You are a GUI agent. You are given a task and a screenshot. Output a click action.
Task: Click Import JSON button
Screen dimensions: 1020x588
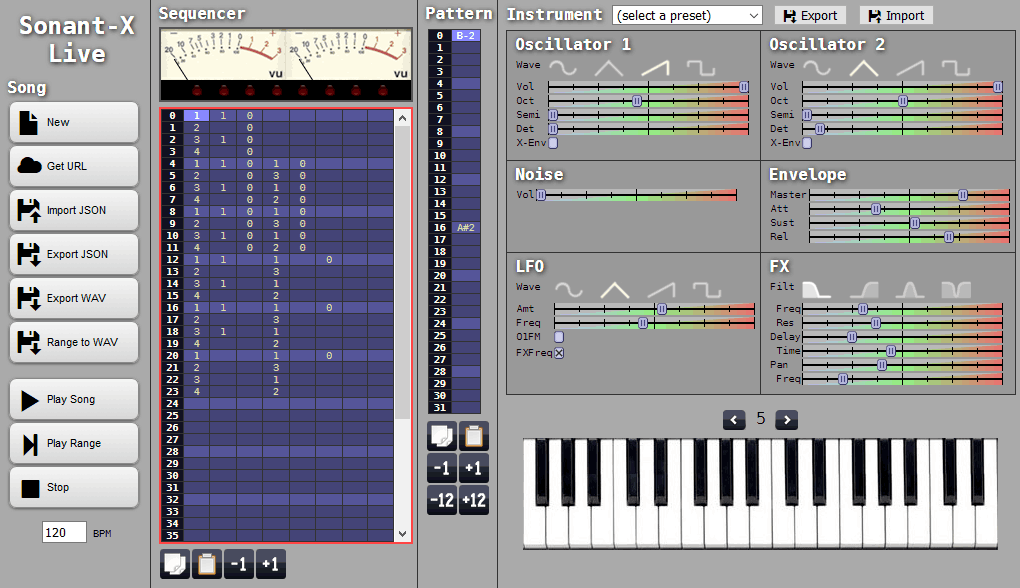pyautogui.click(x=74, y=210)
